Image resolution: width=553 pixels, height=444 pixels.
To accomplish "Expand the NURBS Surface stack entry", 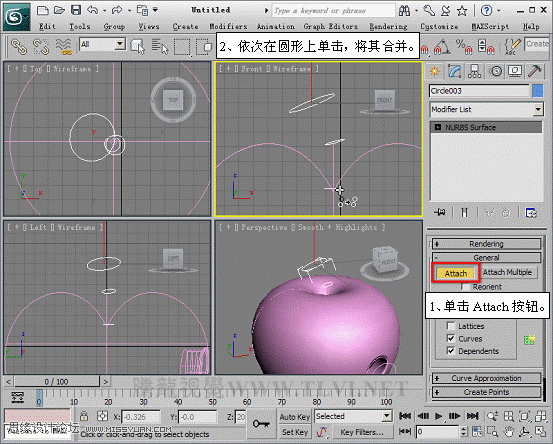I will 438,127.
